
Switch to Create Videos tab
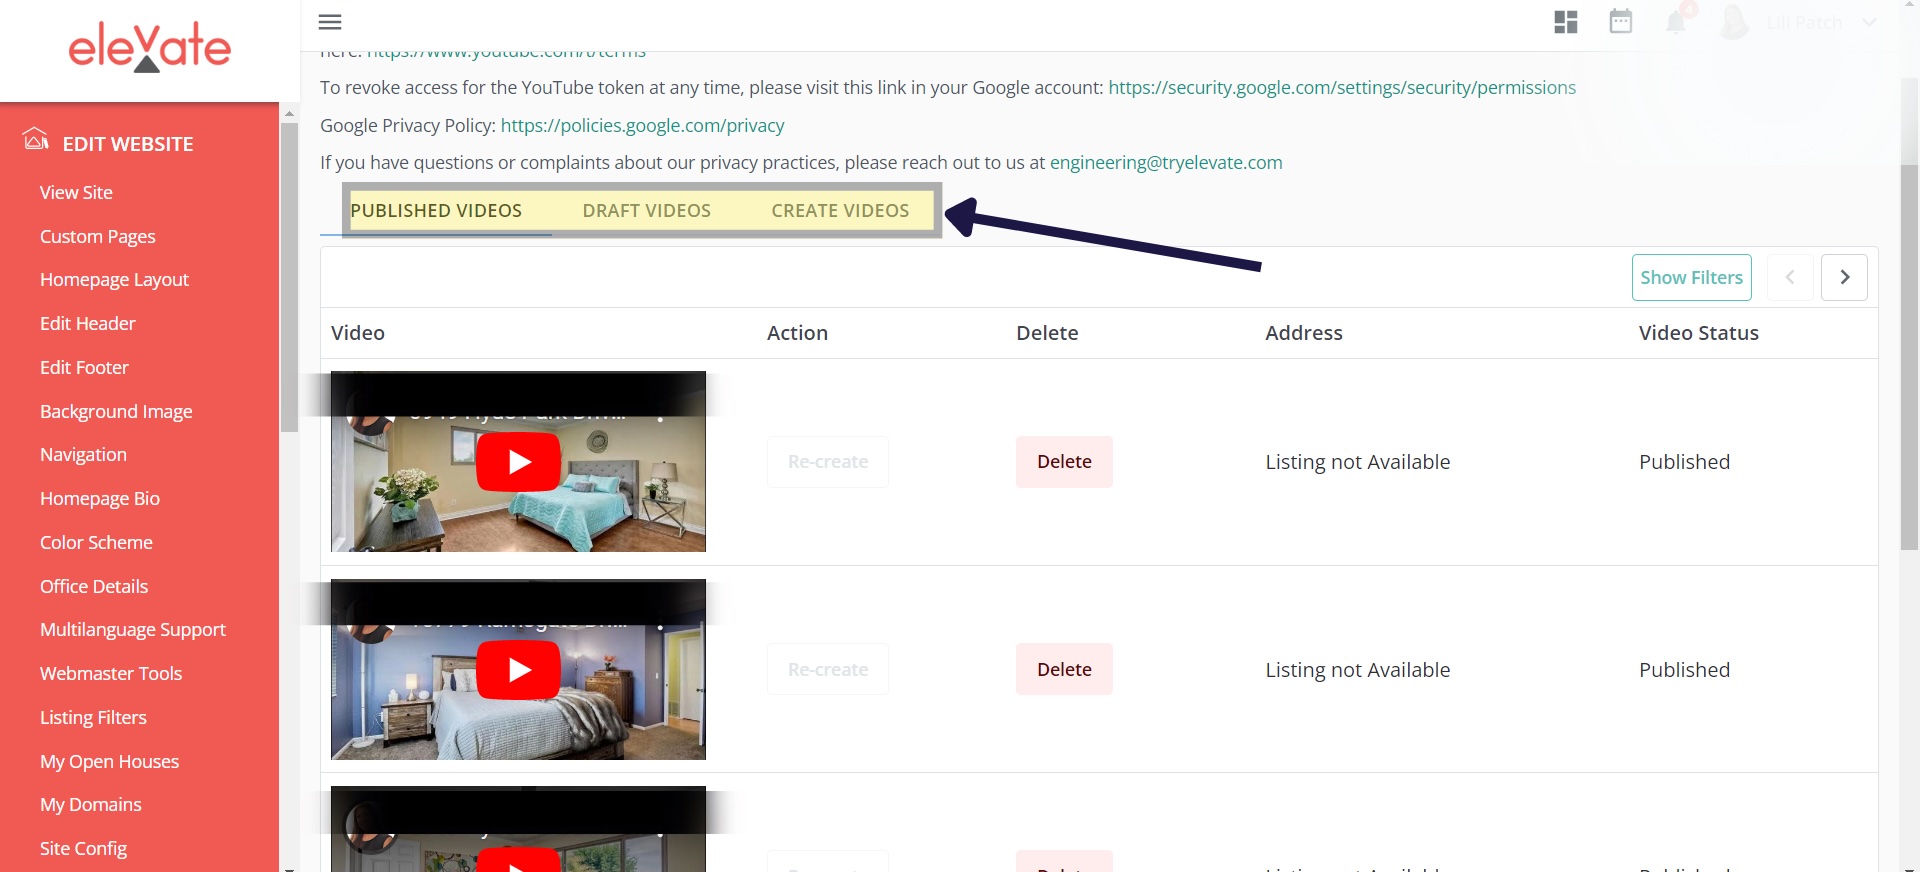[x=840, y=211]
